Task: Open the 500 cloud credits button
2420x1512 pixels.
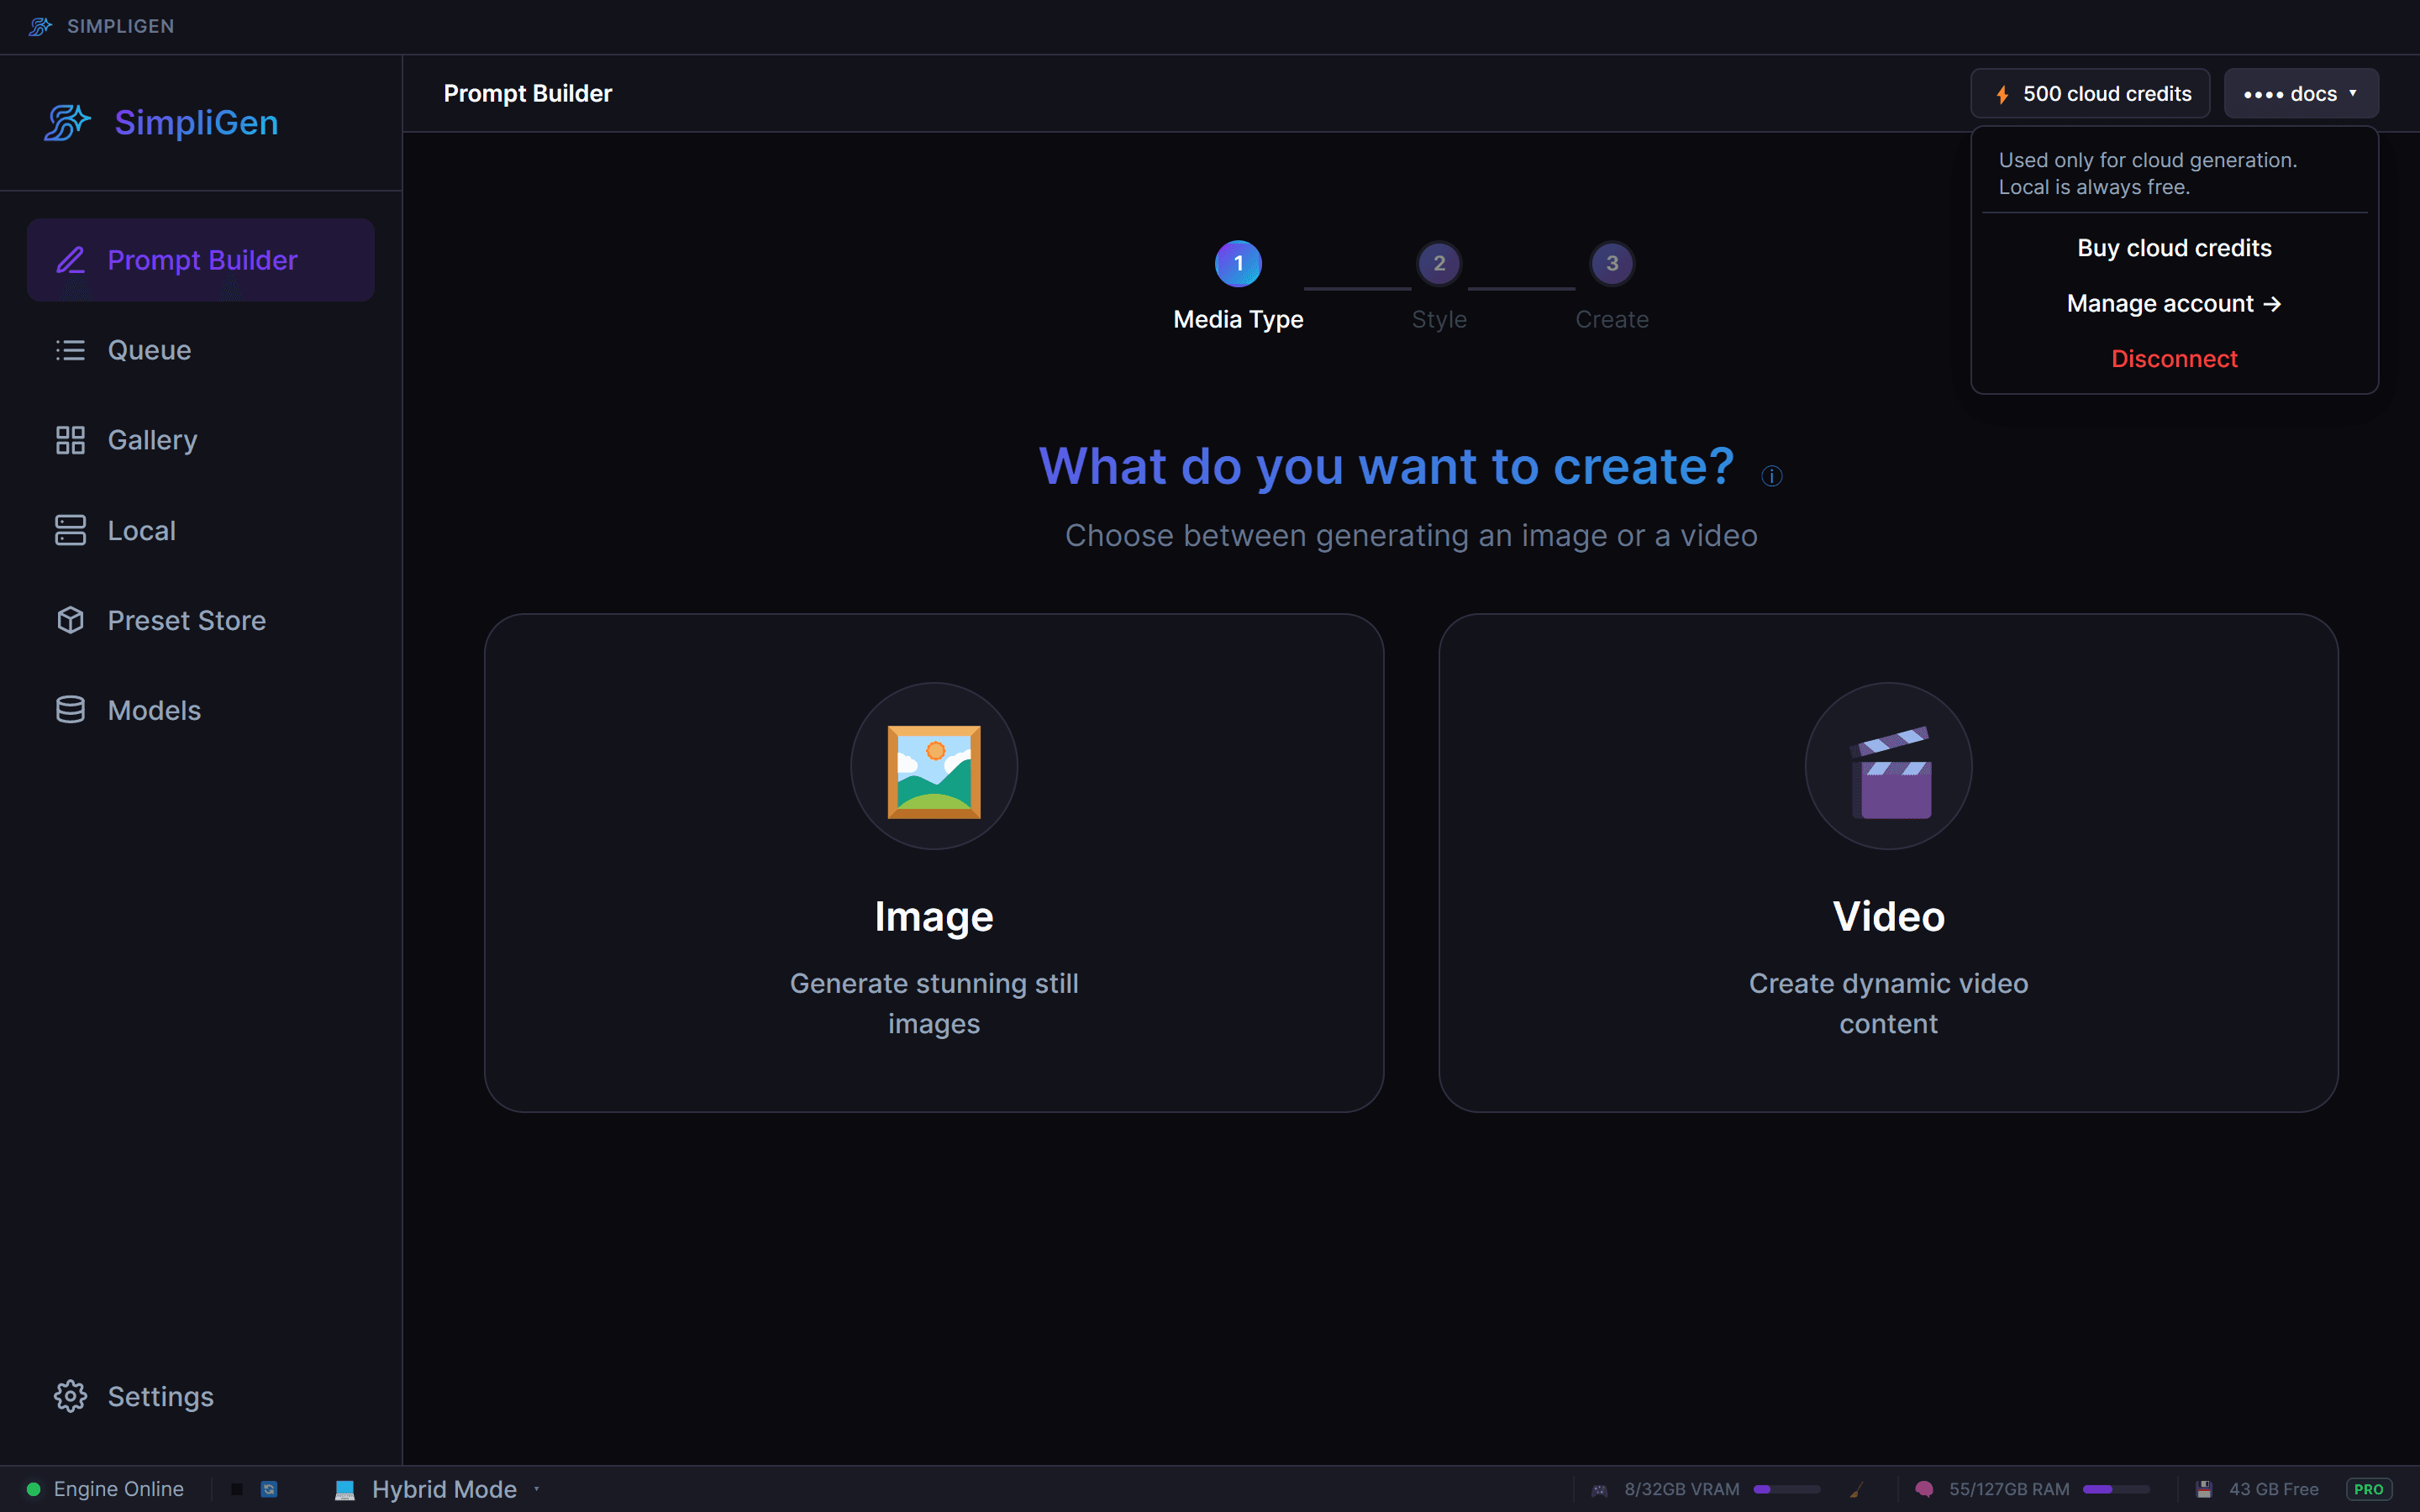Action: pos(2089,94)
